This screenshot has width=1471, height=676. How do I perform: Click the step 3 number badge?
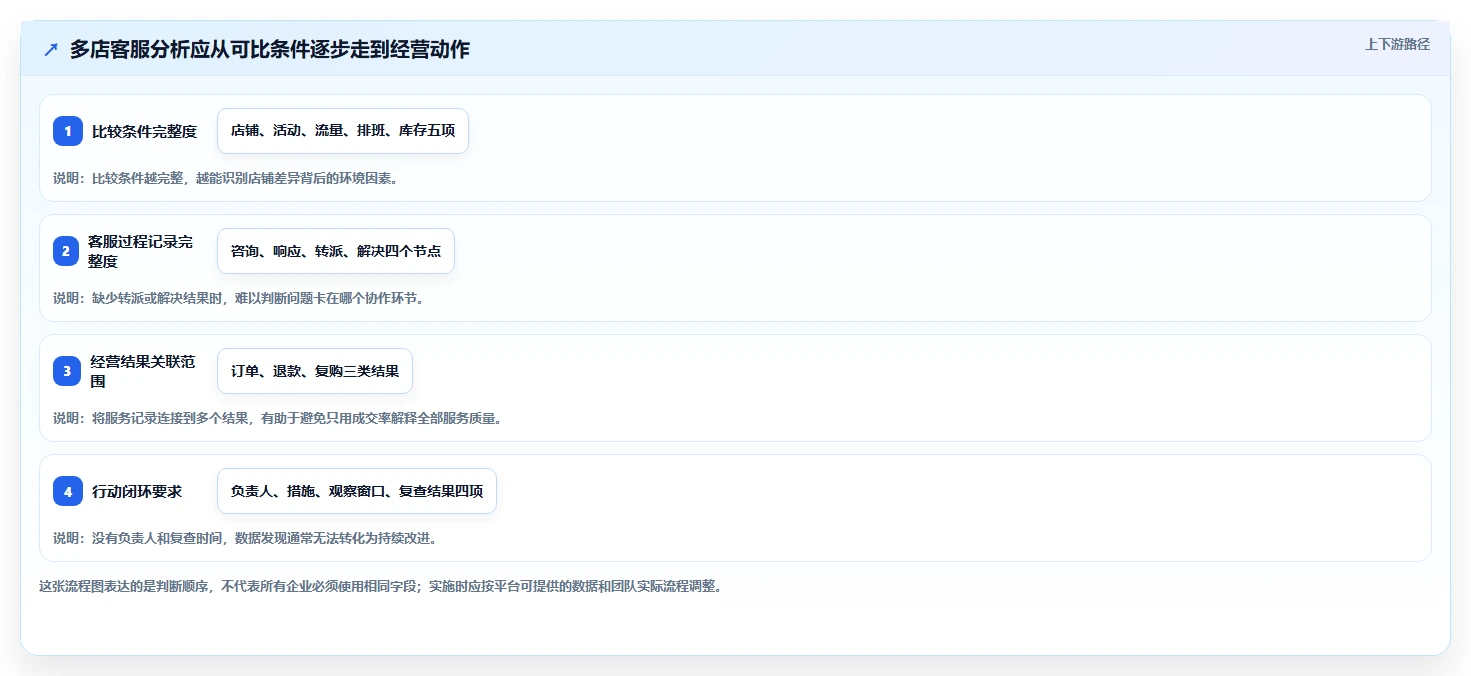click(x=68, y=371)
